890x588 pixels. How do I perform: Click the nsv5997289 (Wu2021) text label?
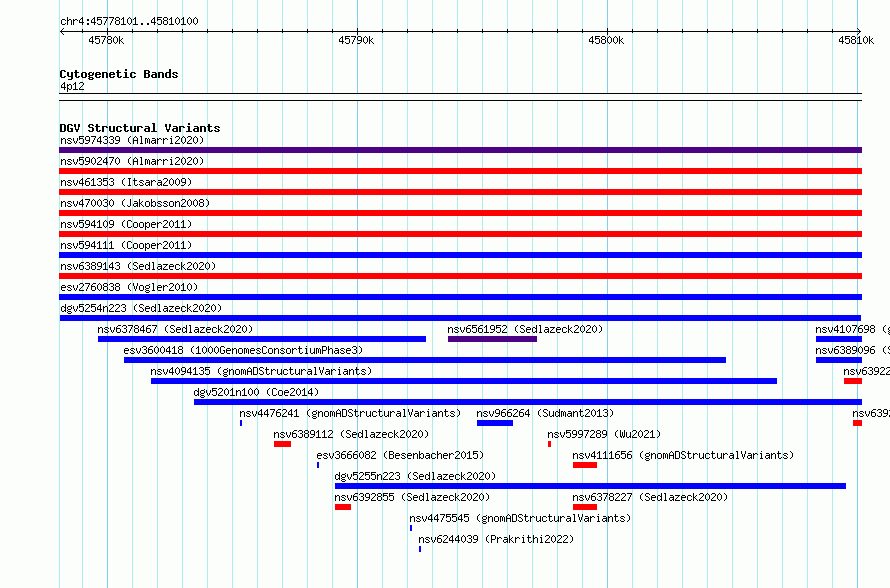[604, 434]
